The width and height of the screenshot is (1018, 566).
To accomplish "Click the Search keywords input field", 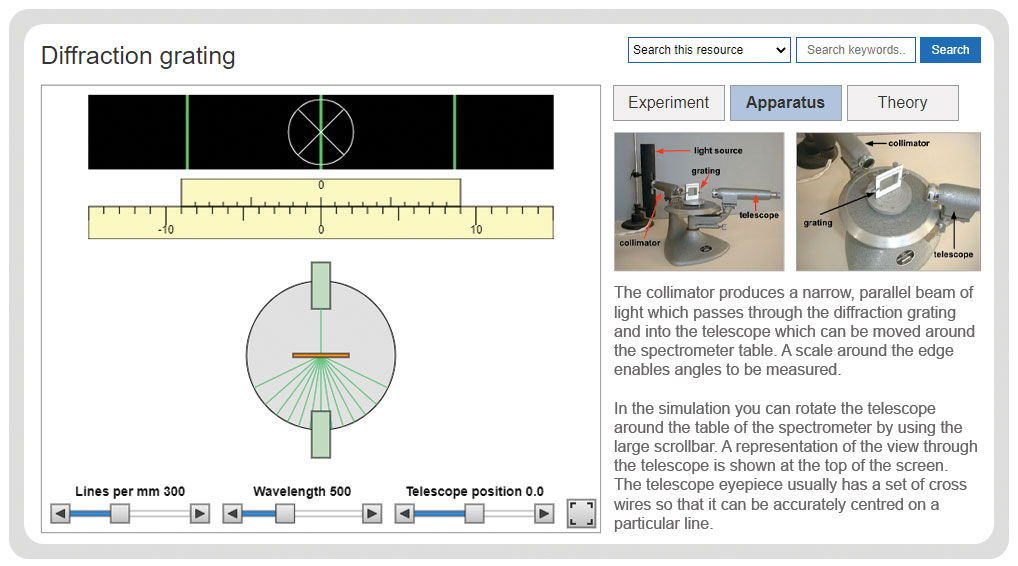I will pyautogui.click(x=856, y=50).
